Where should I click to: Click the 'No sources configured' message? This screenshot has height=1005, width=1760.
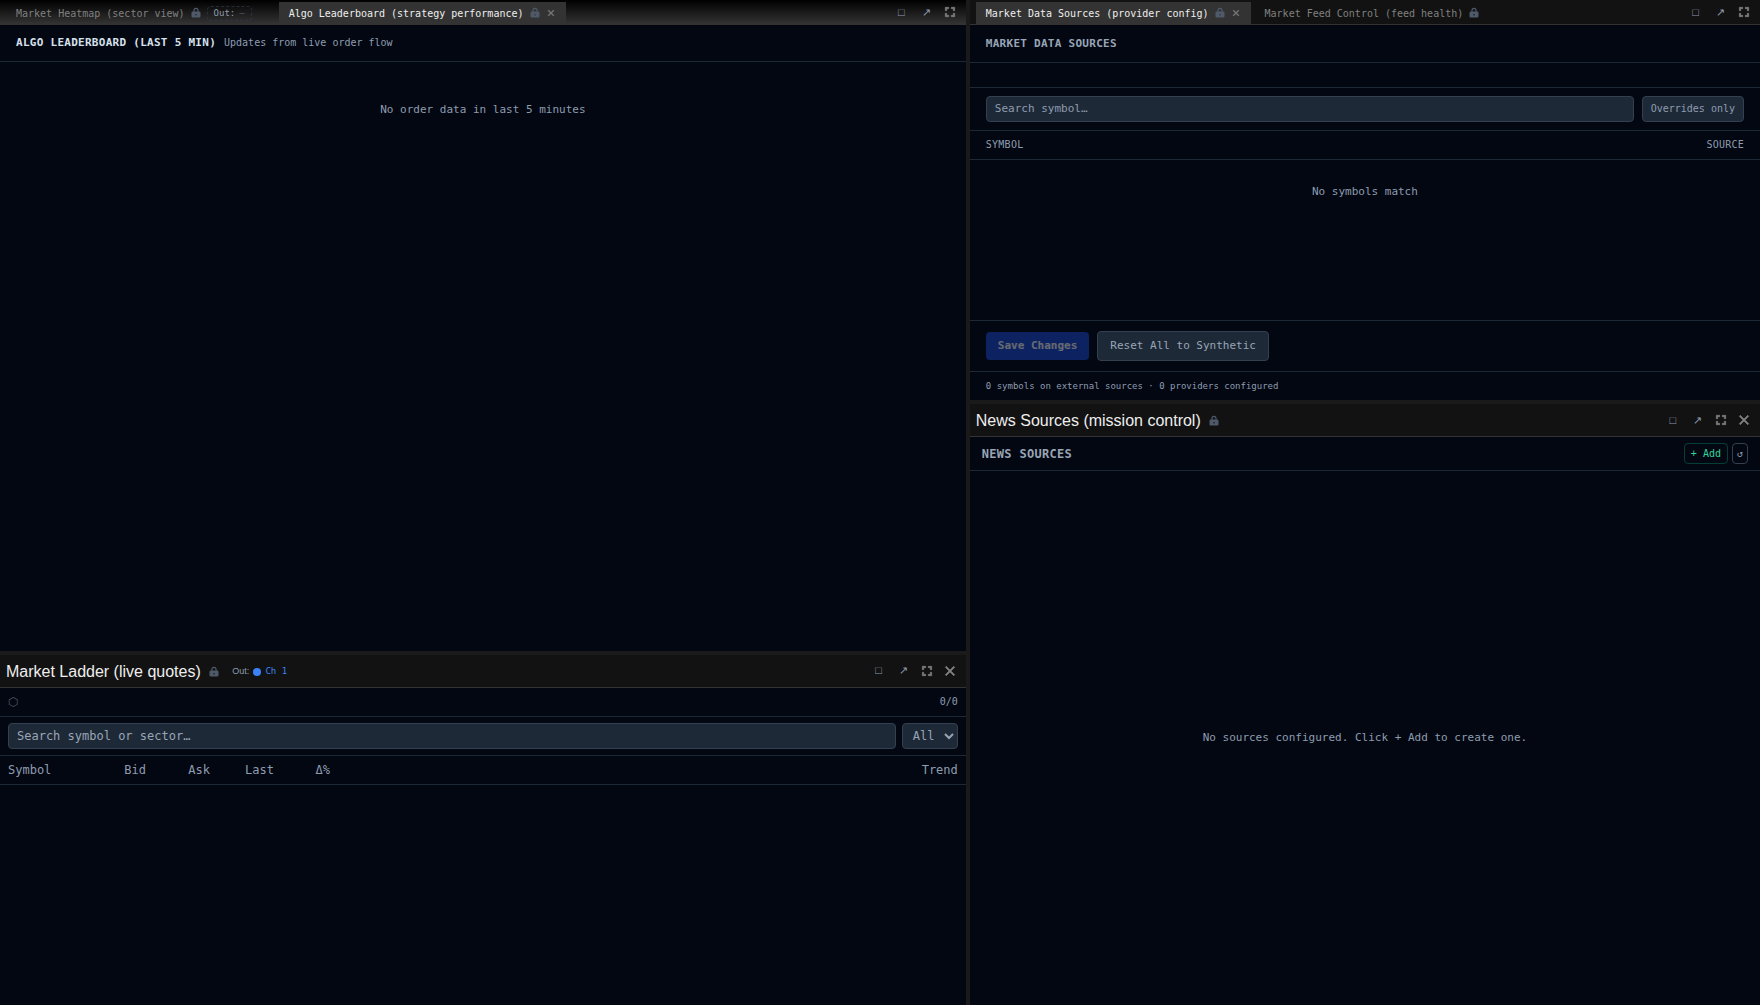(x=1364, y=738)
